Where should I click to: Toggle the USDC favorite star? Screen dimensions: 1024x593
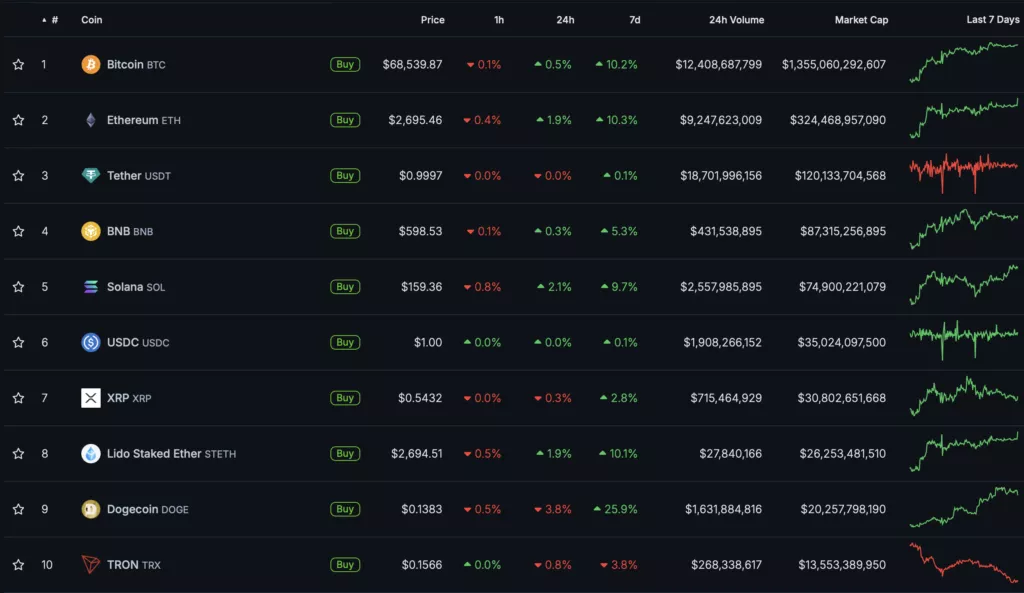[x=18, y=342]
